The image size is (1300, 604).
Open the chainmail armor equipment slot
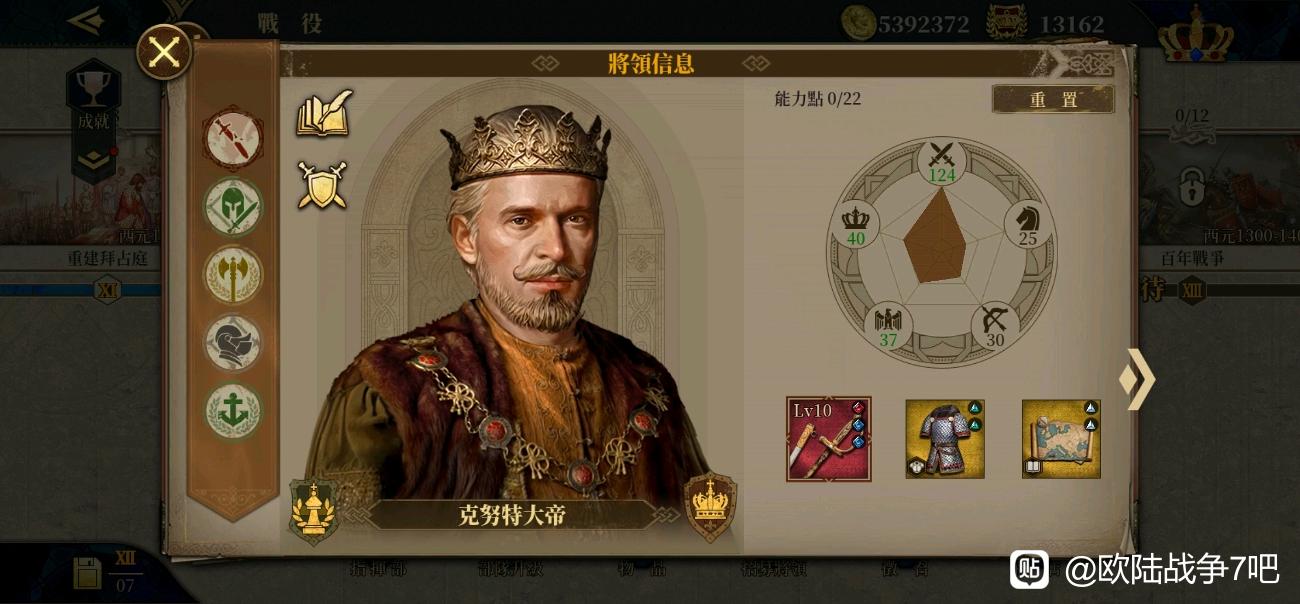[x=945, y=439]
